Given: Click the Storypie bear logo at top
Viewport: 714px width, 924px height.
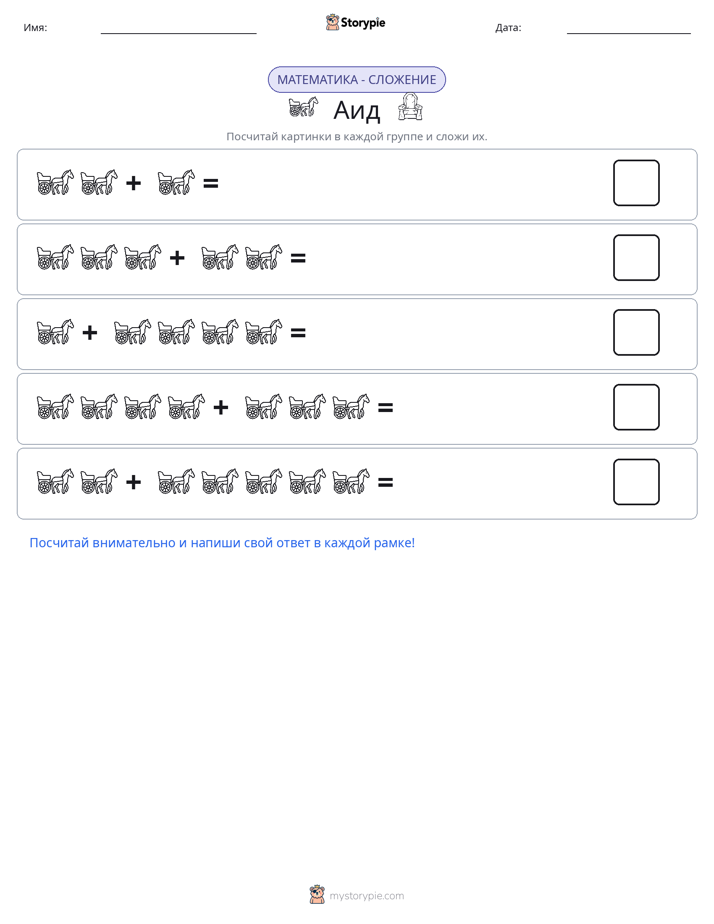Looking at the screenshot, I should click(x=332, y=22).
